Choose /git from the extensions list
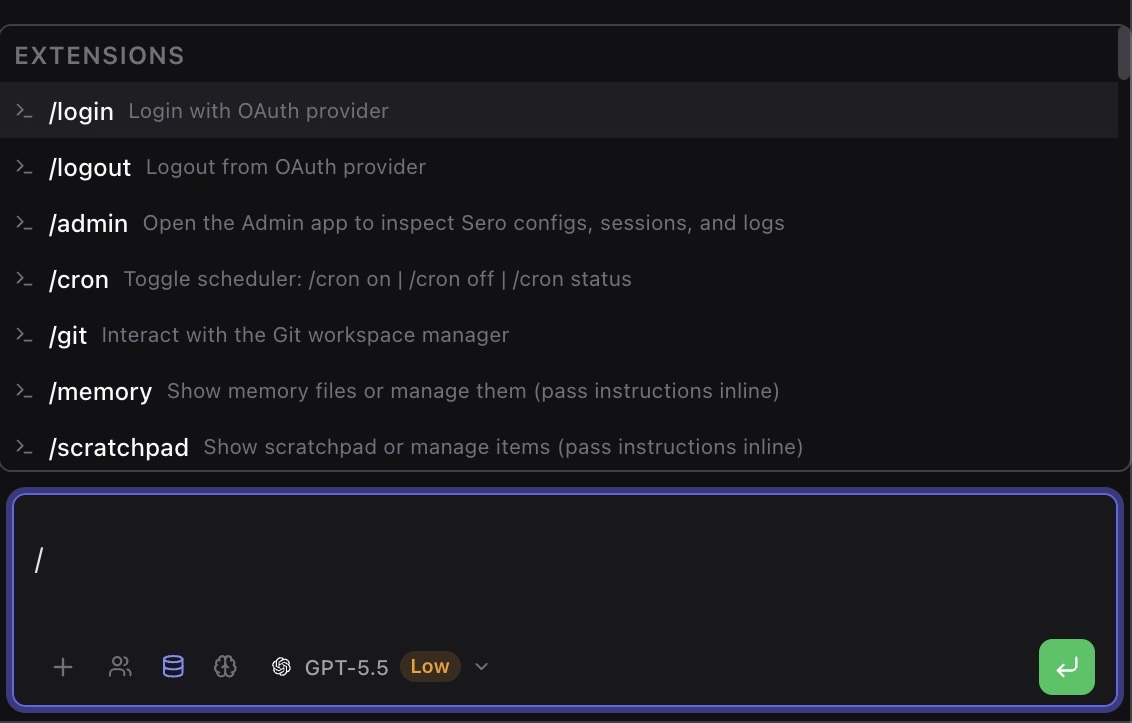 click(67, 335)
